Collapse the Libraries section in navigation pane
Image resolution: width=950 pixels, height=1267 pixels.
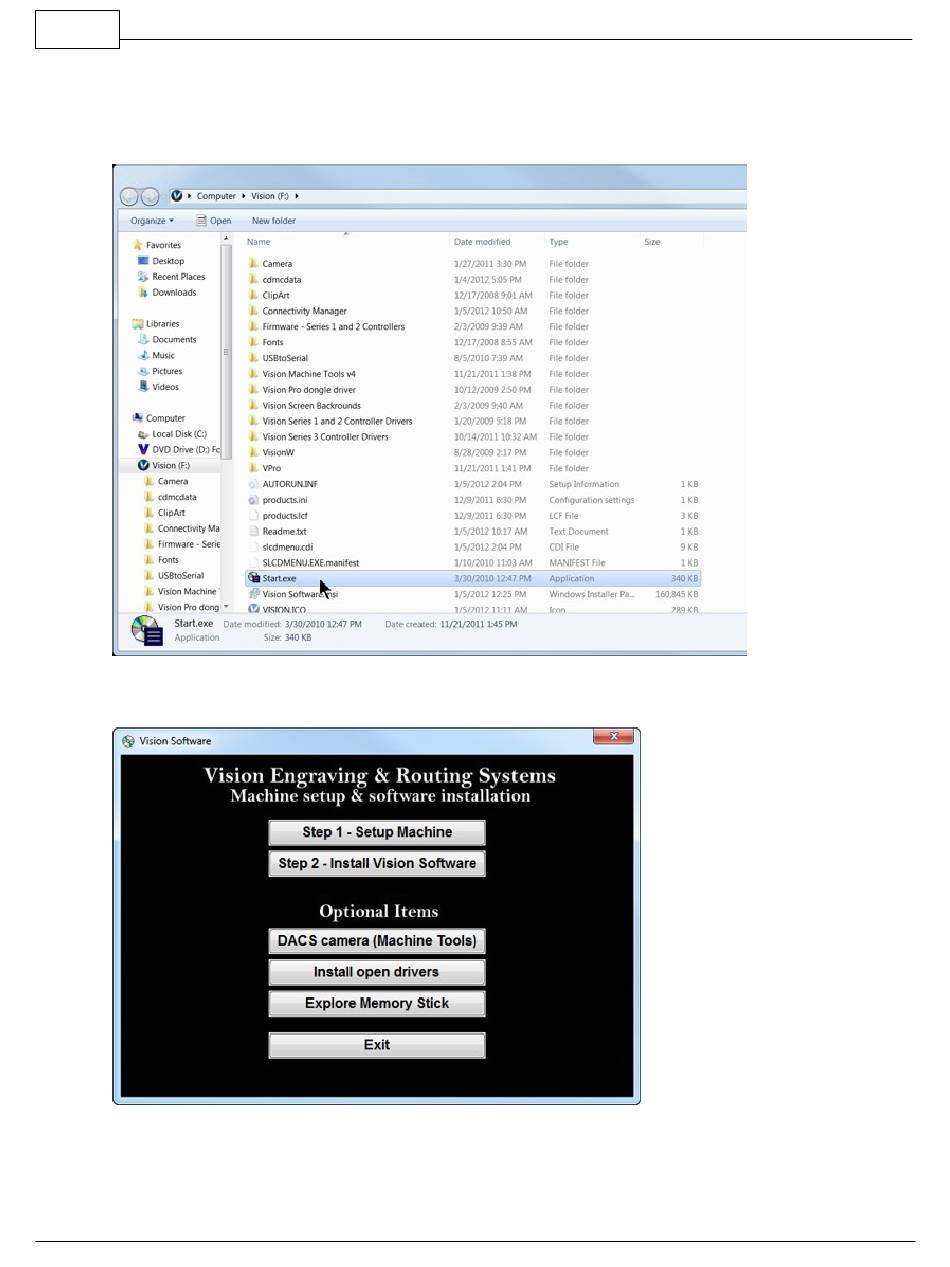[x=137, y=324]
